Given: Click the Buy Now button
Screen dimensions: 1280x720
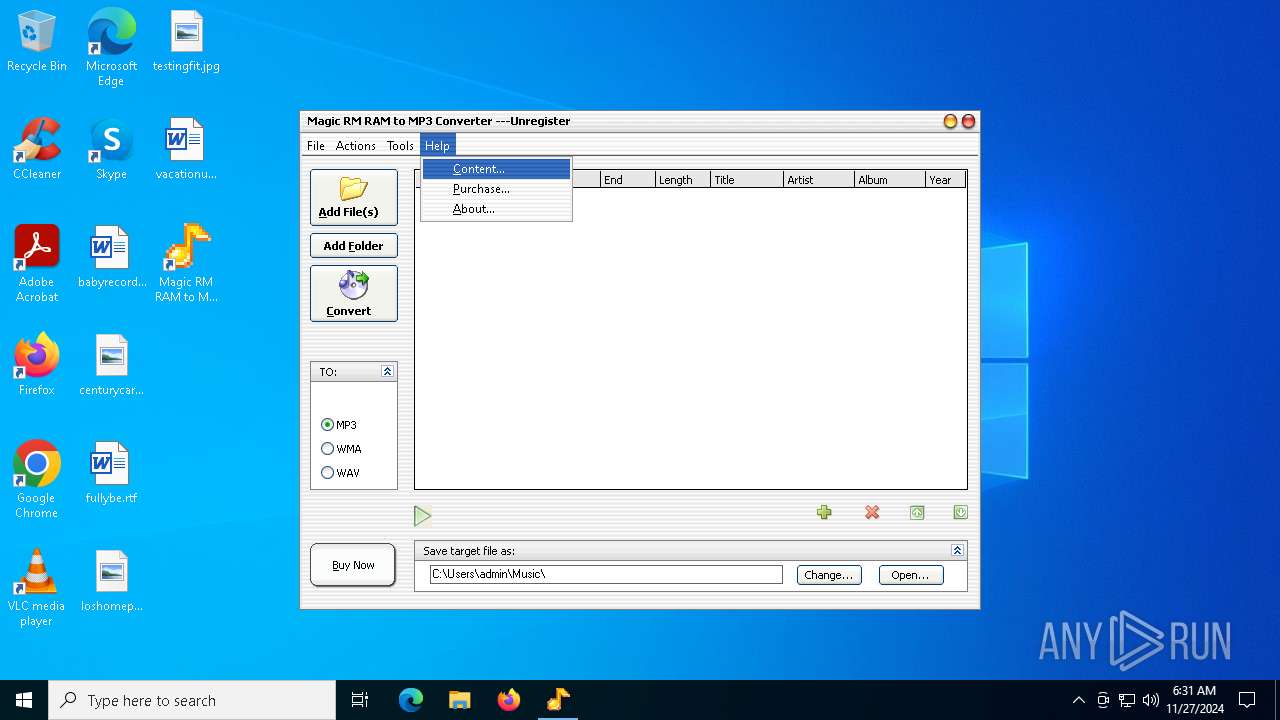Looking at the screenshot, I should pos(353,565).
